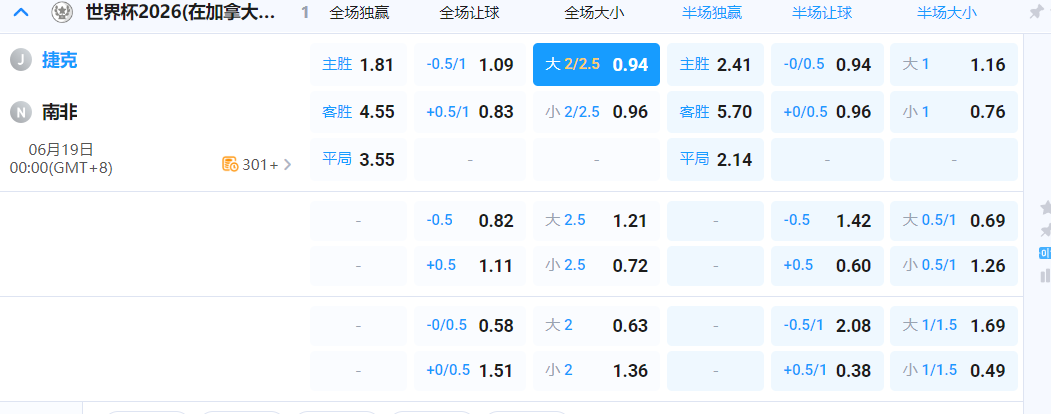Select half-time 小 1 at 0.76
The height and width of the screenshot is (414, 1051).
click(954, 112)
